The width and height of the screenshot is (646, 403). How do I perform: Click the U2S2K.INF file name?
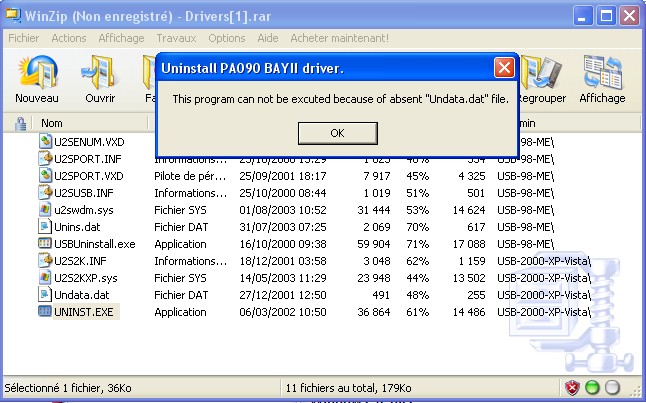pyautogui.click(x=80, y=261)
